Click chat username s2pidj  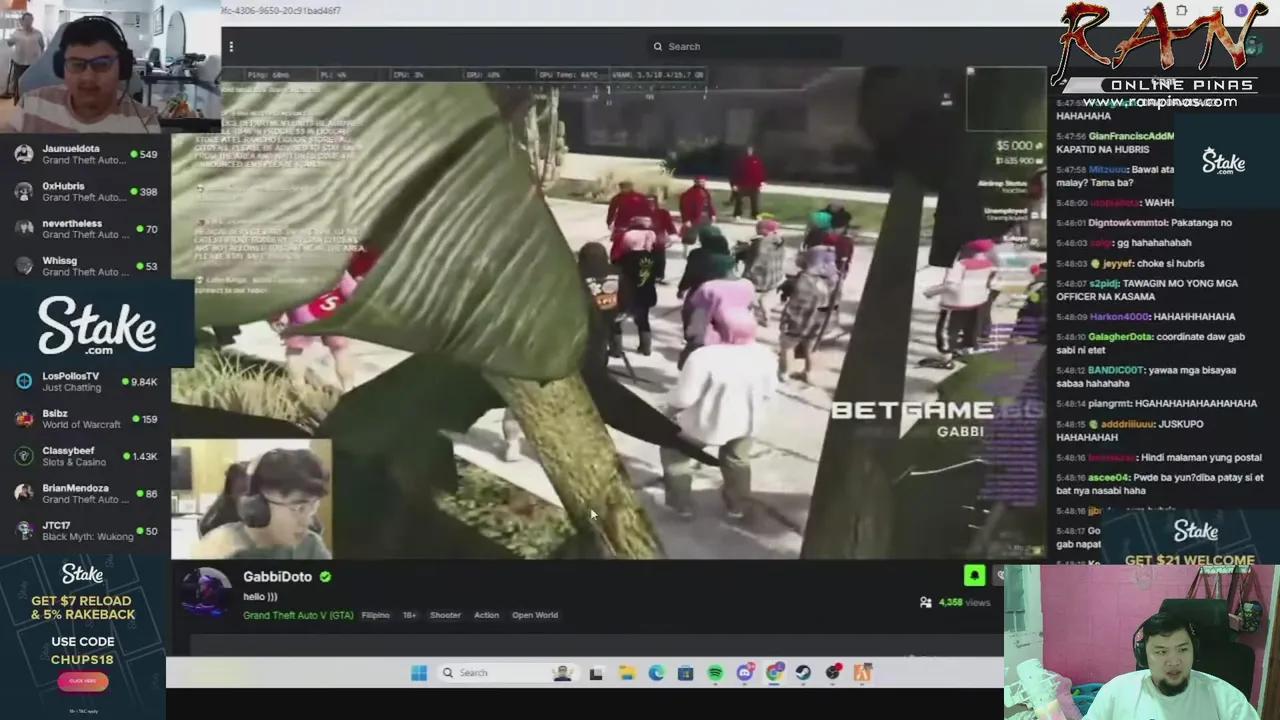coord(1104,284)
